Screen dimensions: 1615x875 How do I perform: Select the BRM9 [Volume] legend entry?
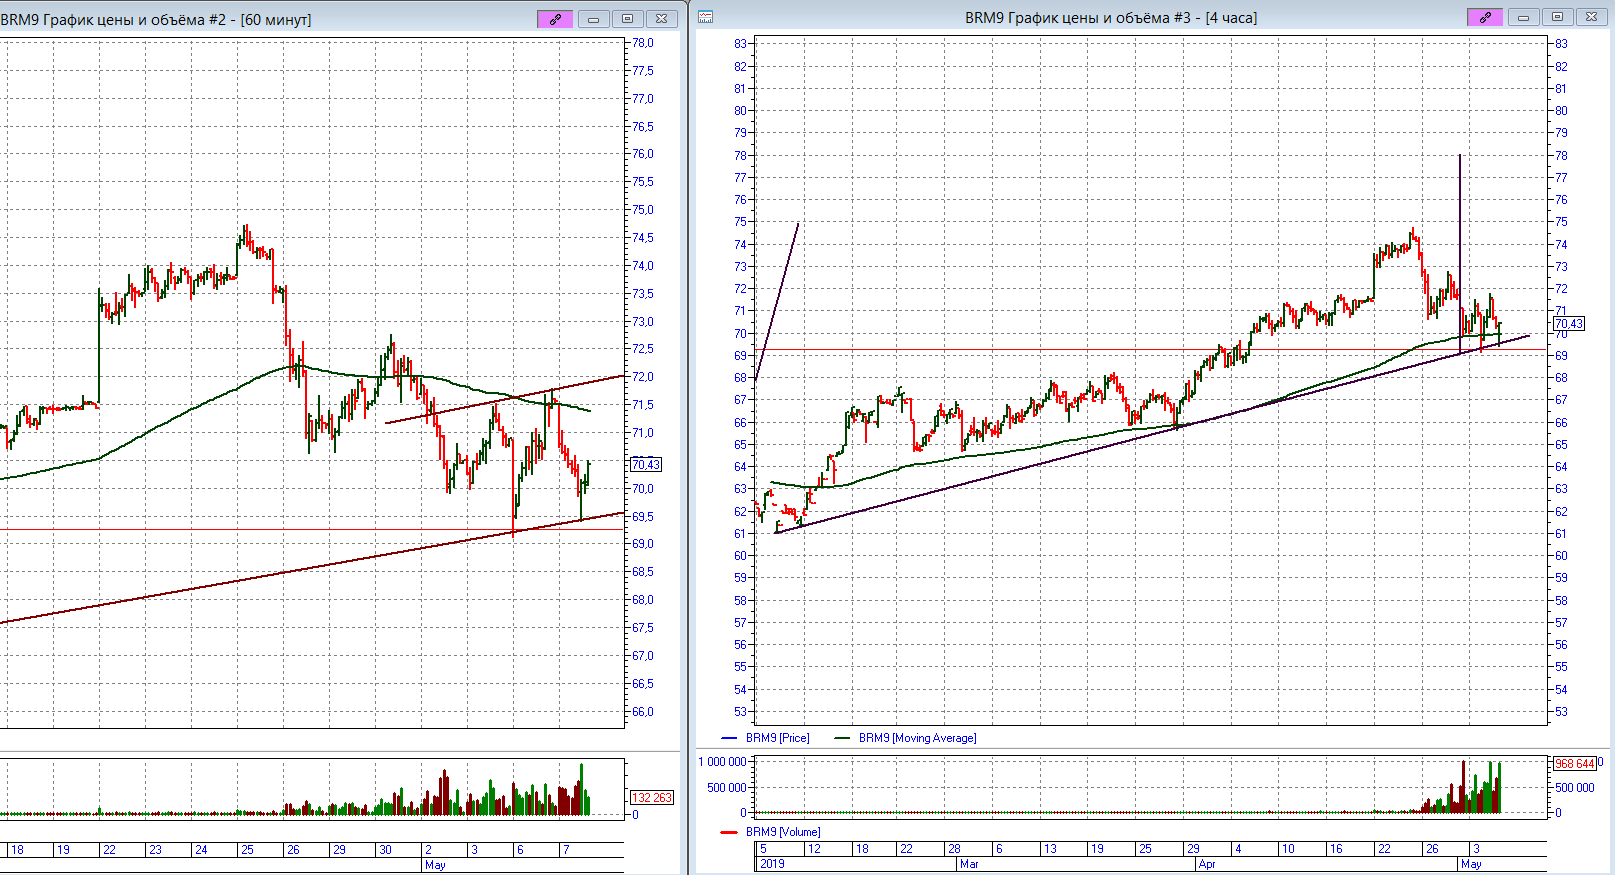782,832
